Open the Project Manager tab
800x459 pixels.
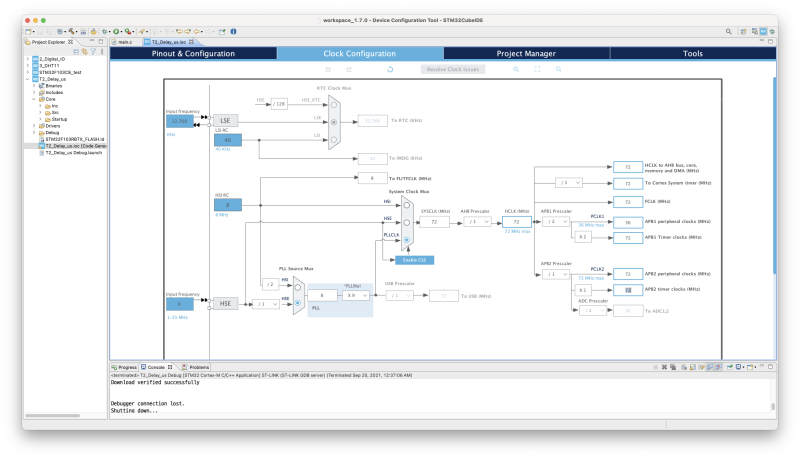point(527,54)
